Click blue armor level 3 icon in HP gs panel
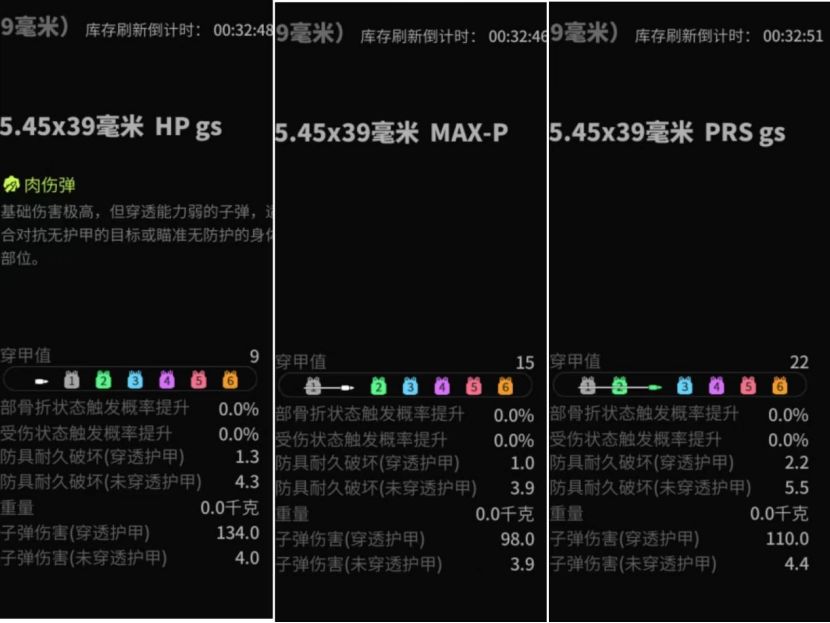Viewport: 830px width, 623px height. point(136,380)
